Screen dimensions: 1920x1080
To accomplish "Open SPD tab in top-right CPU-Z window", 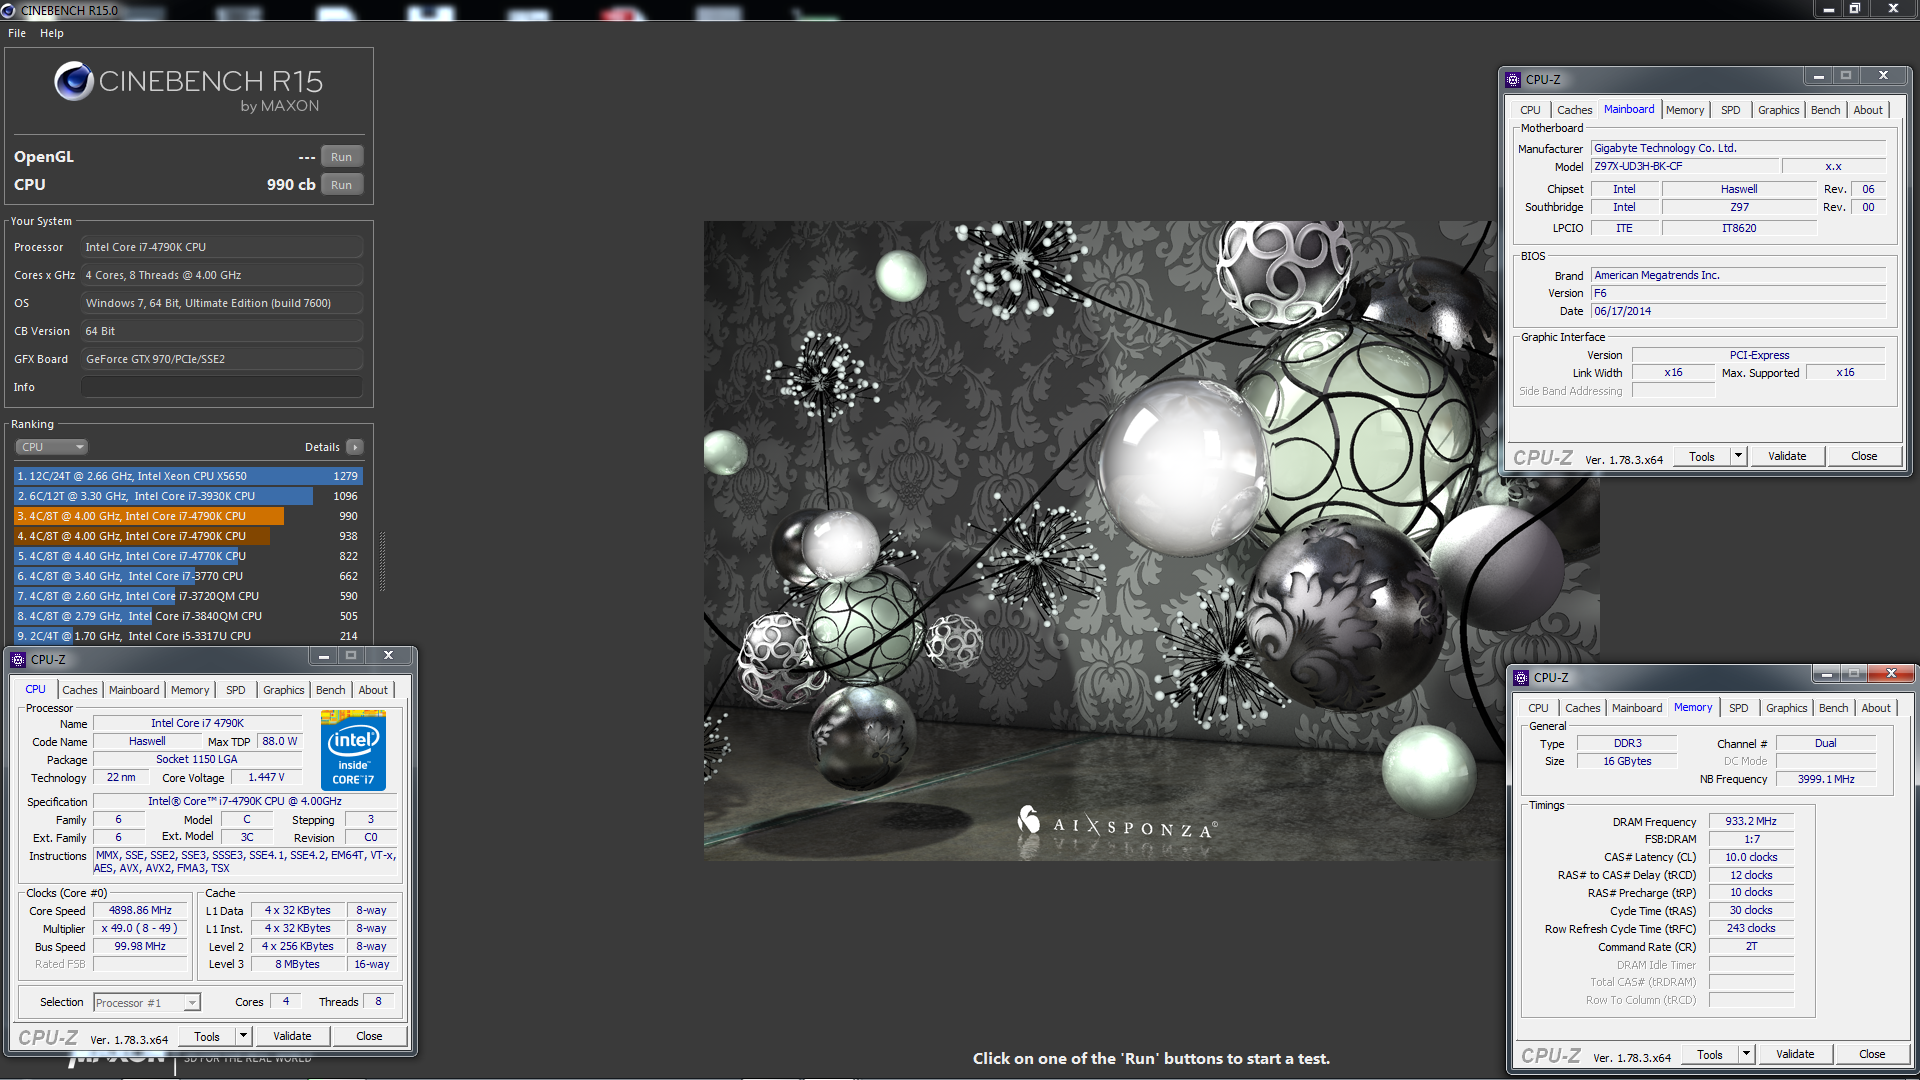I will click(x=1731, y=110).
